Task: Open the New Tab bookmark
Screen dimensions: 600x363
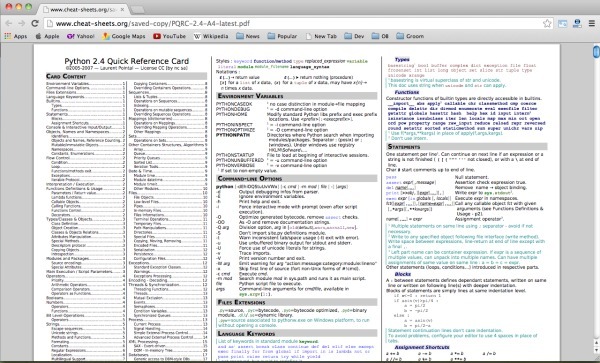Action: (321, 36)
